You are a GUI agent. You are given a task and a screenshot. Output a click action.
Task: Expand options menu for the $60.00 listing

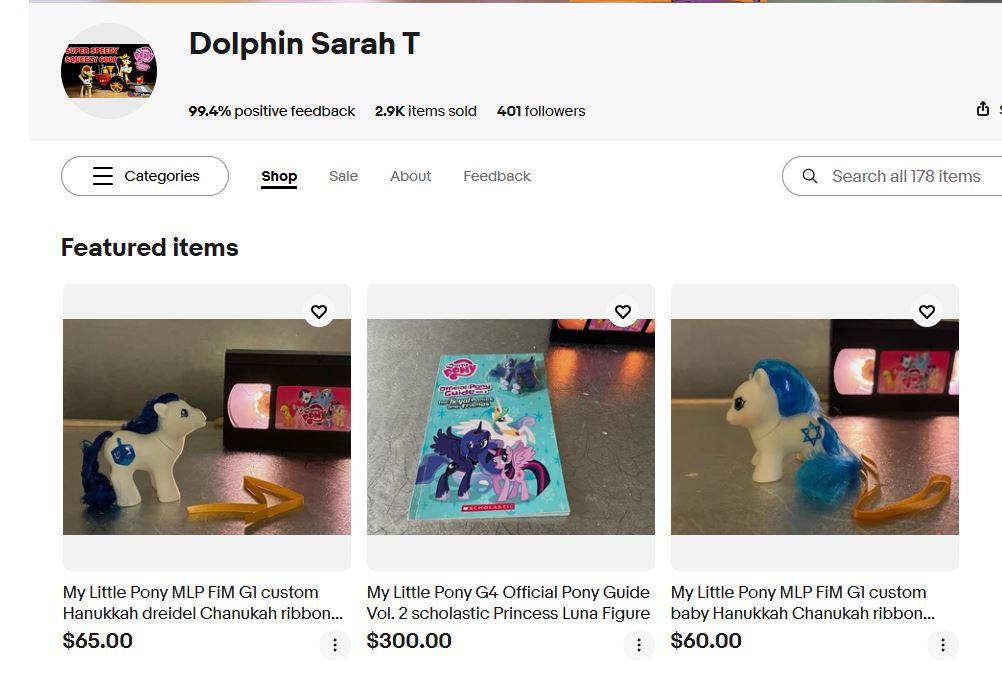coord(943,645)
